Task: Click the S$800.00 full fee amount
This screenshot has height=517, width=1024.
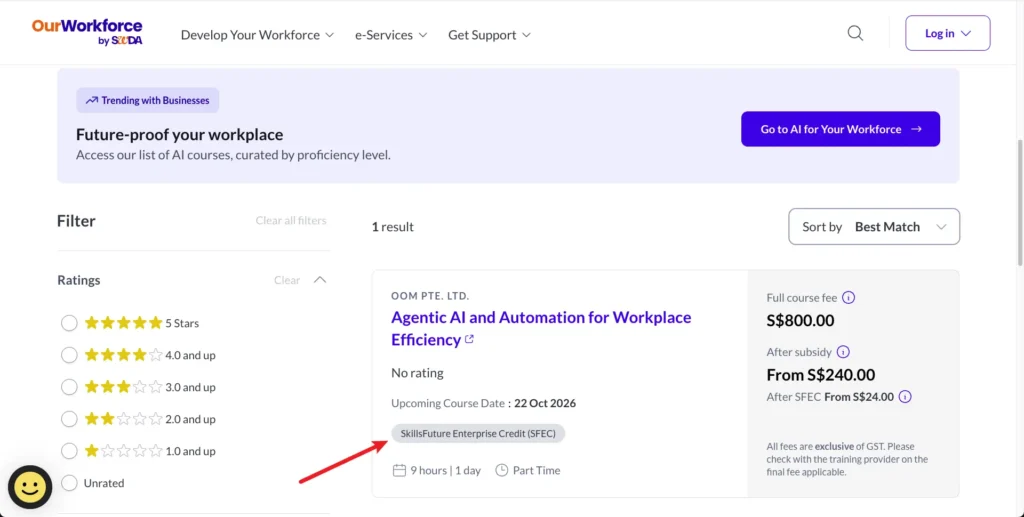Action: coord(800,321)
